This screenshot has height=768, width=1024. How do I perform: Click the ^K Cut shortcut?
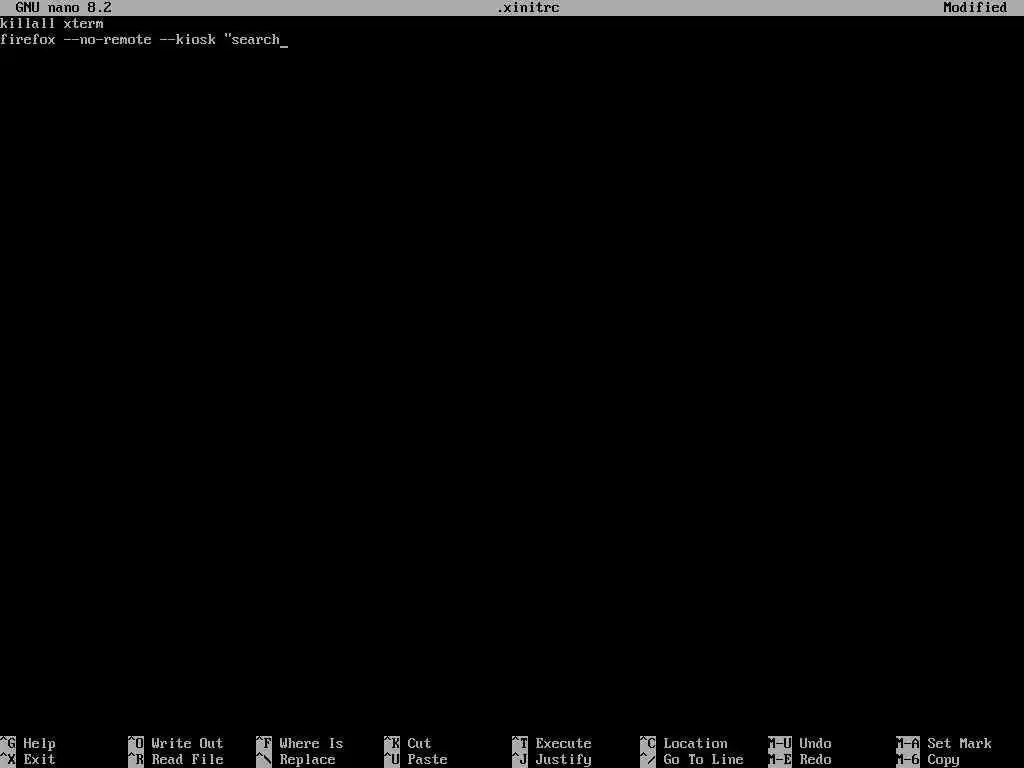pyautogui.click(x=408, y=743)
